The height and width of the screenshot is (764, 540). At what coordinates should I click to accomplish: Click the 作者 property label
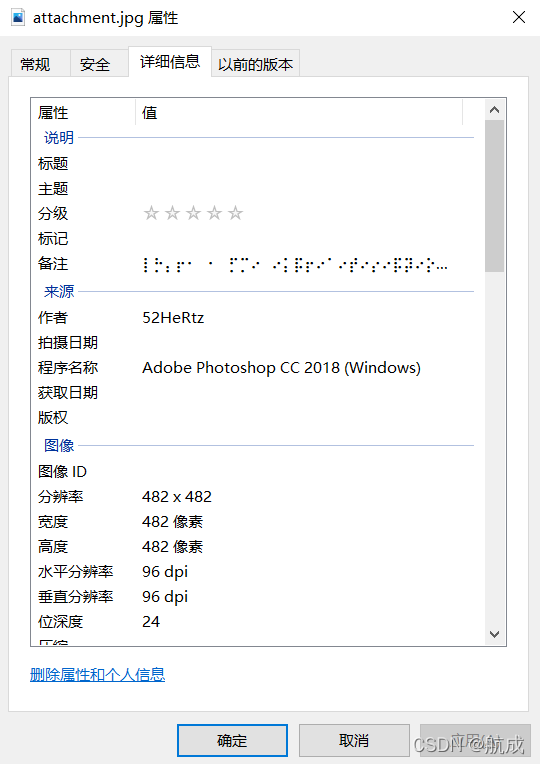coord(53,318)
